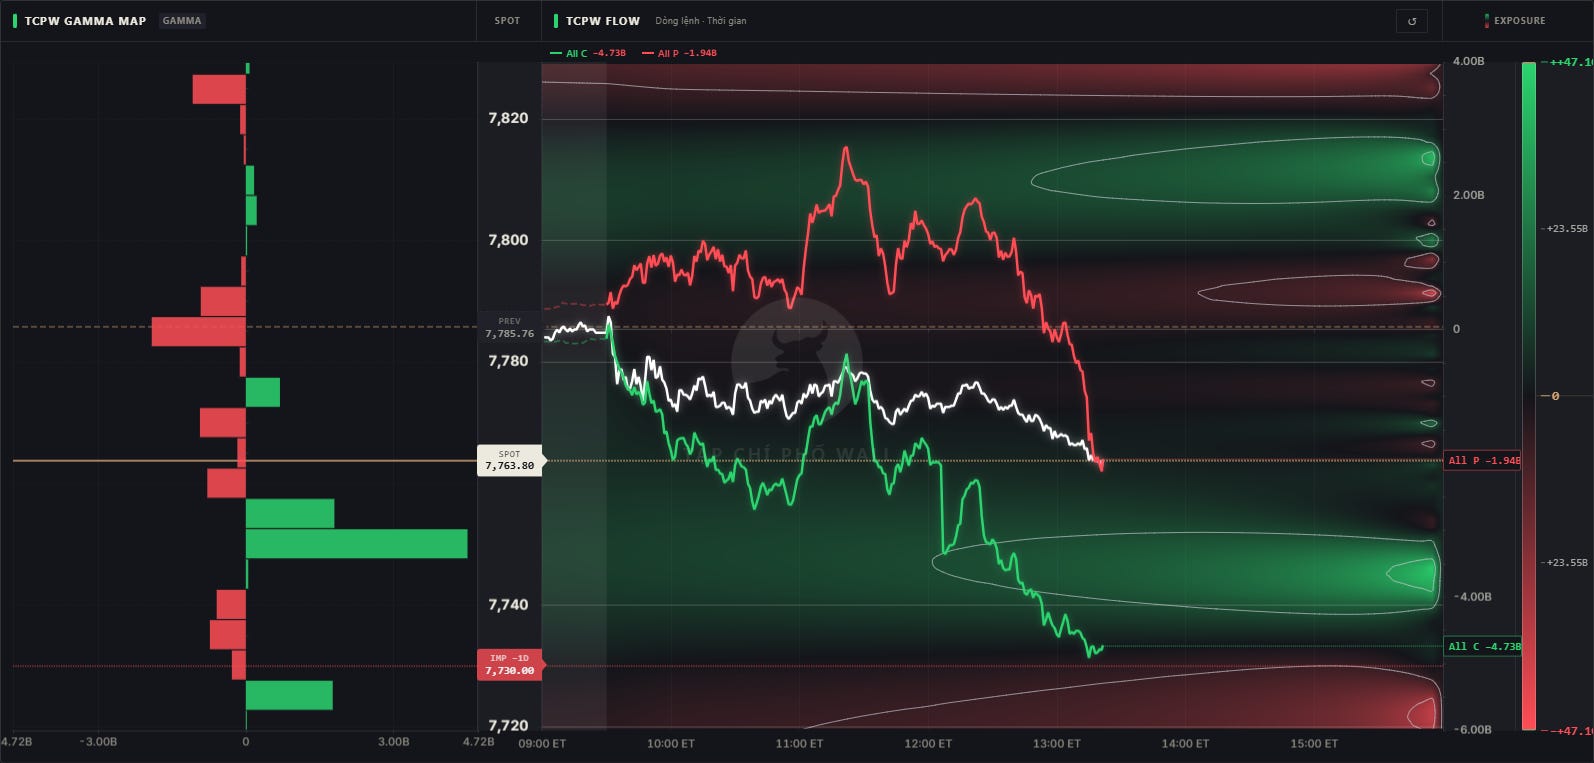Click the longest green bar in the gamma map

coord(356,543)
